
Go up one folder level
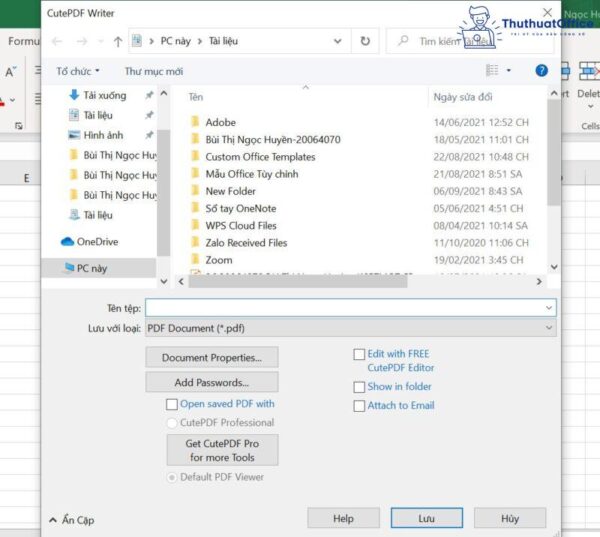tap(118, 41)
